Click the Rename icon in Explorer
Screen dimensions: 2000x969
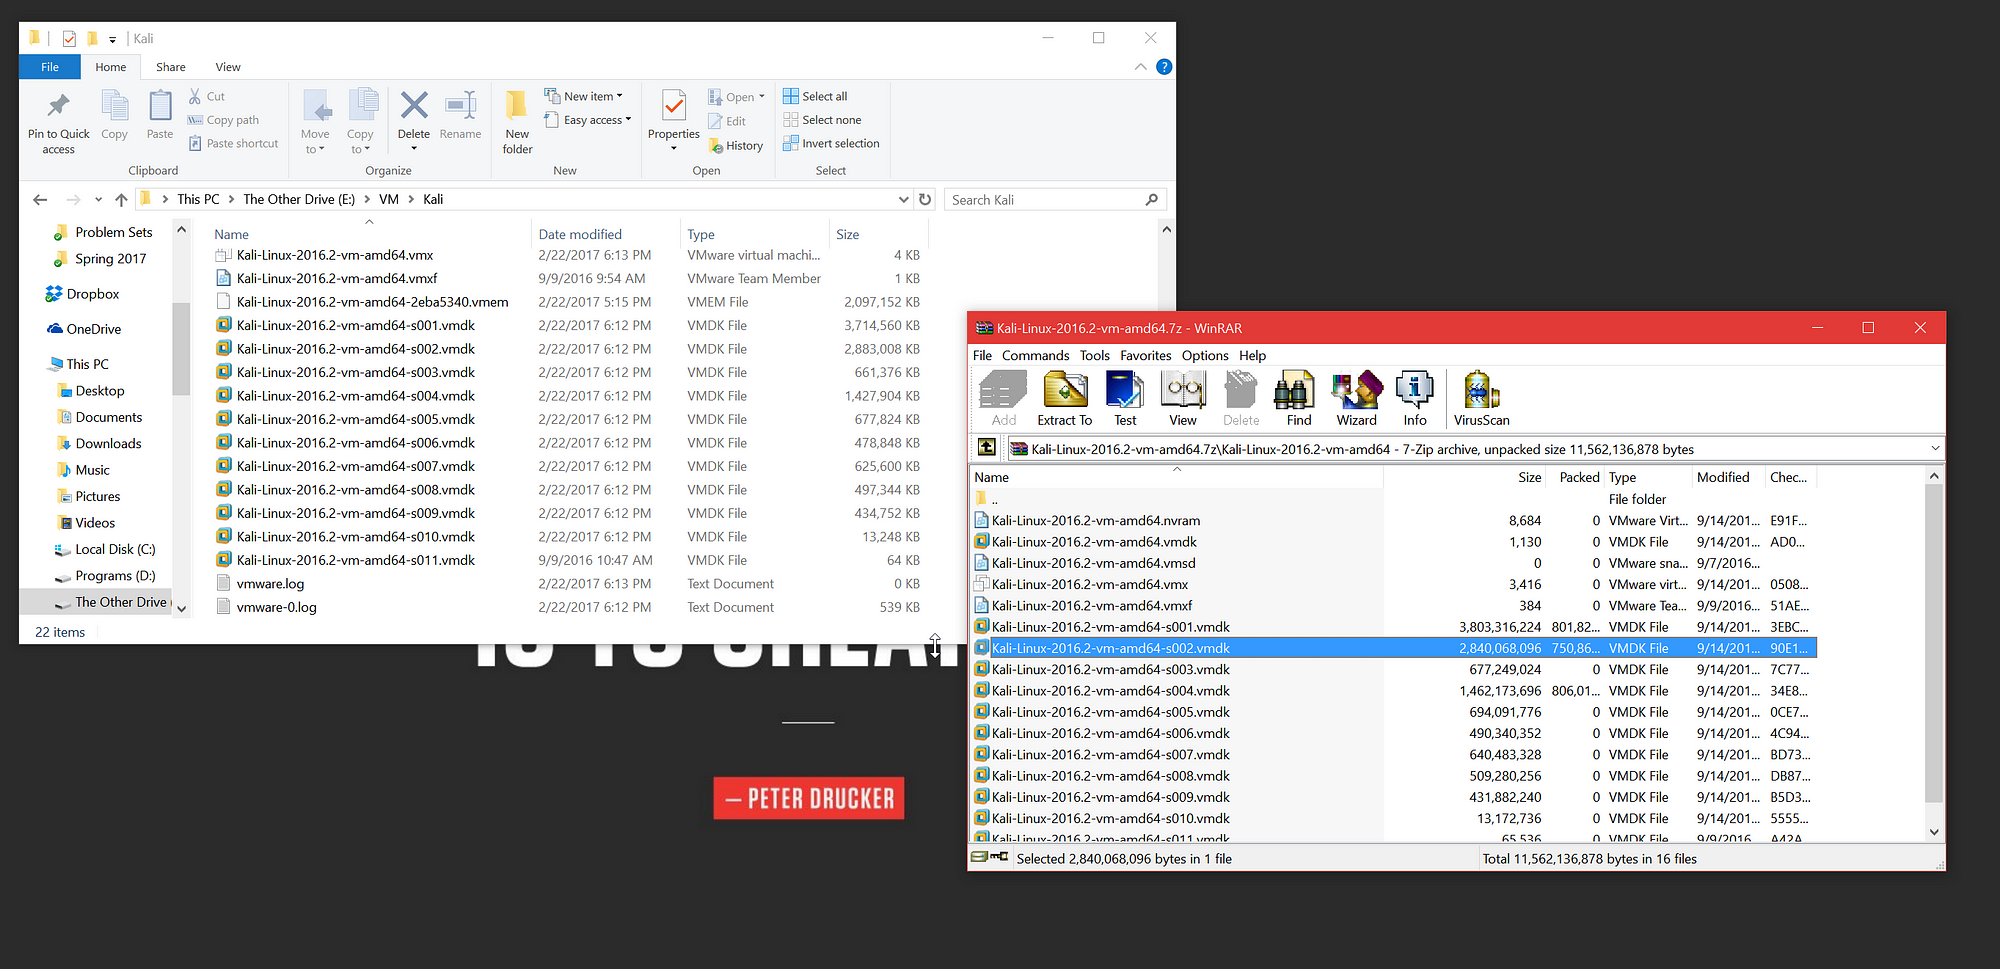460,115
